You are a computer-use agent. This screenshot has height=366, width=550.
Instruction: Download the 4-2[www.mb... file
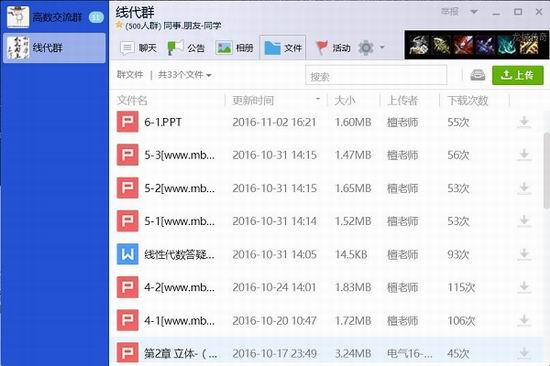[524, 287]
